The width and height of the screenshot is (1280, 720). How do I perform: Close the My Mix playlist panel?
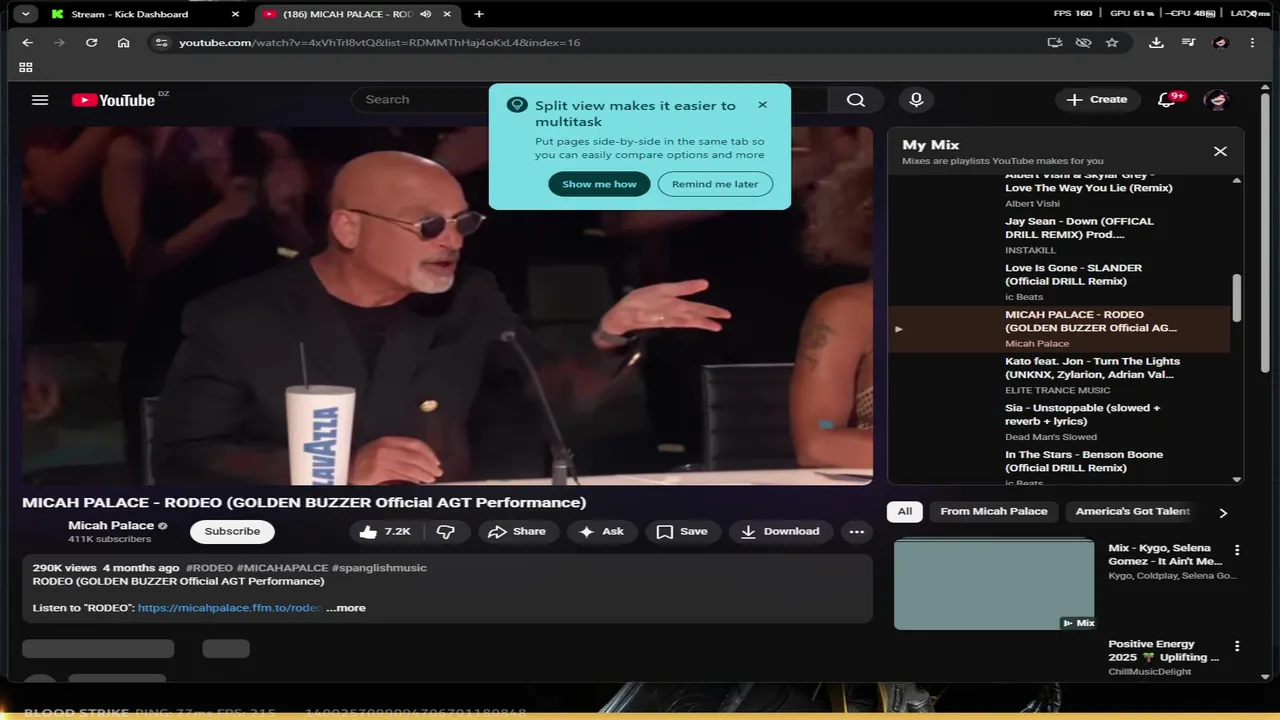[1220, 151]
